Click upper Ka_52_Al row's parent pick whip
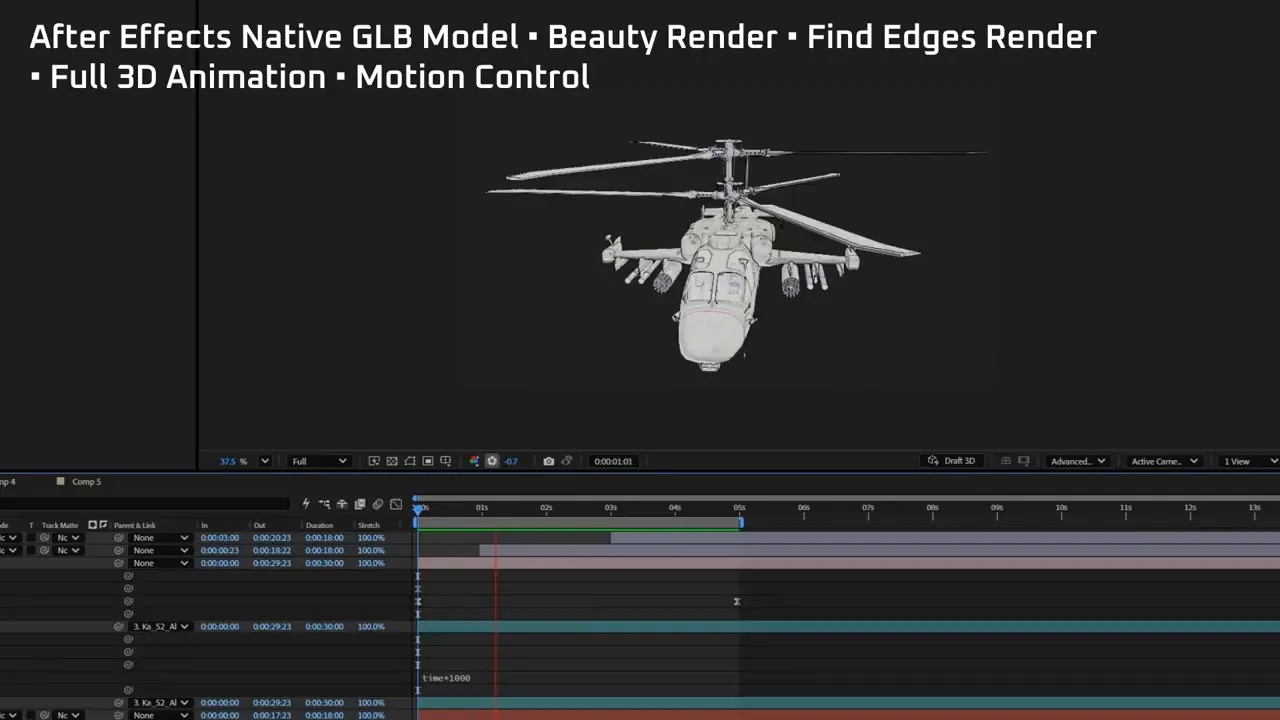 (119, 627)
